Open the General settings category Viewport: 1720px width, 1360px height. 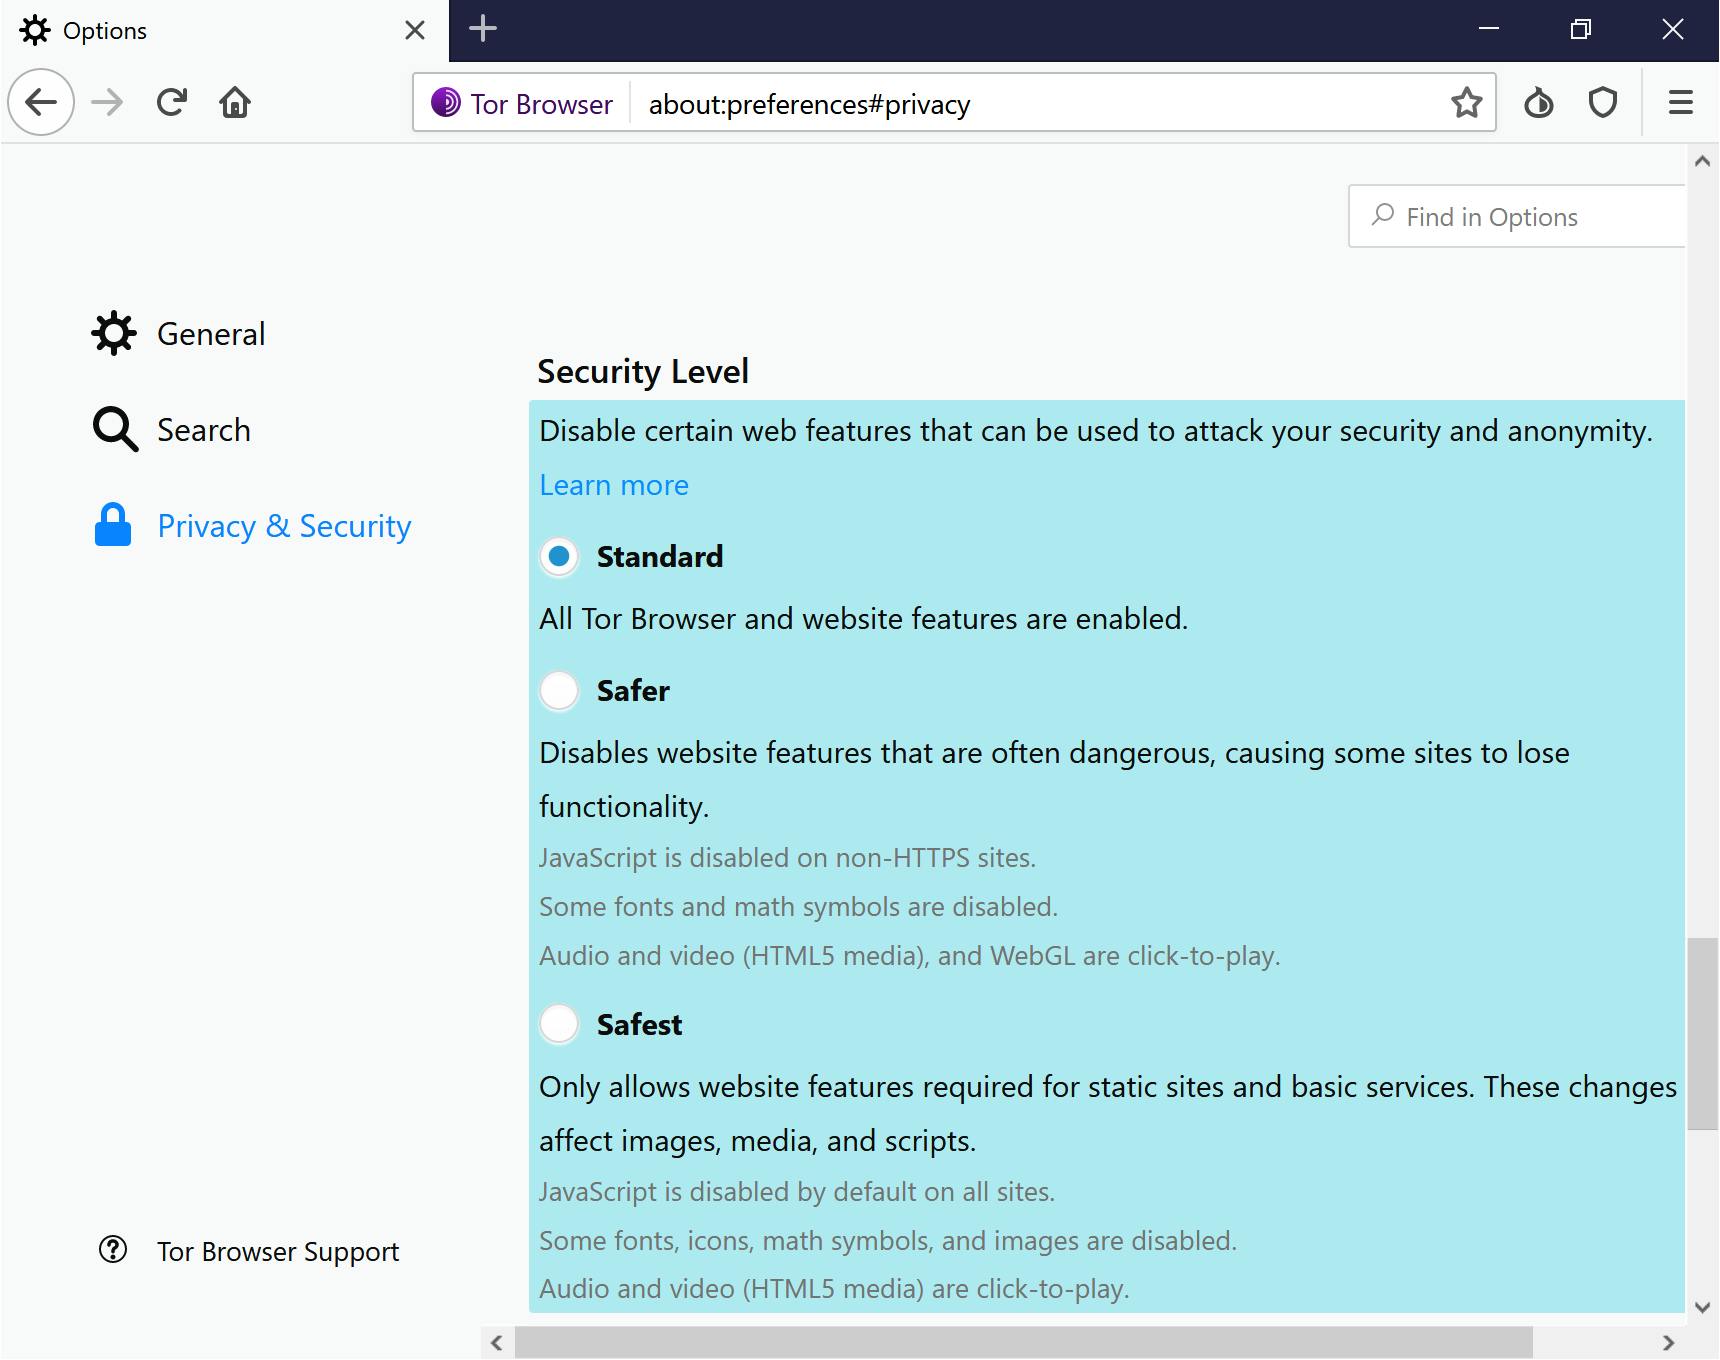[210, 334]
